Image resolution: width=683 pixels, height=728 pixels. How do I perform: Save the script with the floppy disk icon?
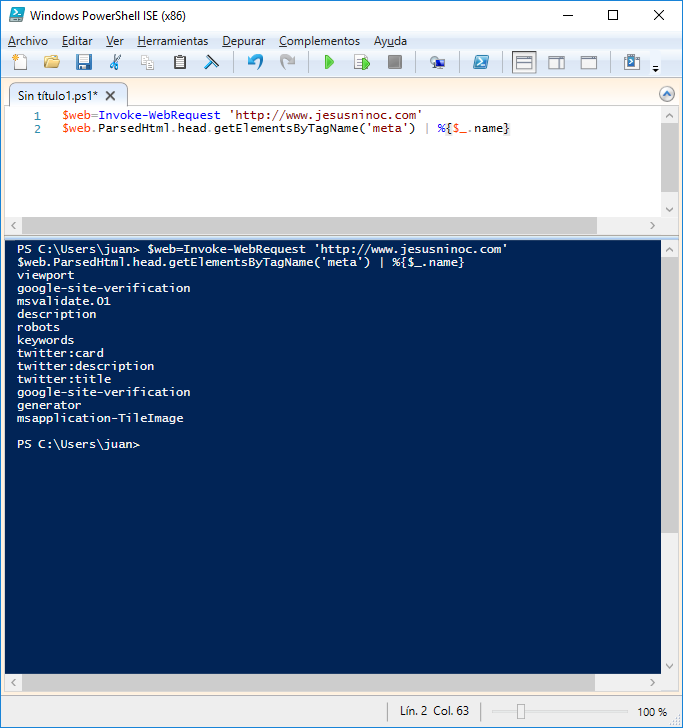tap(84, 62)
